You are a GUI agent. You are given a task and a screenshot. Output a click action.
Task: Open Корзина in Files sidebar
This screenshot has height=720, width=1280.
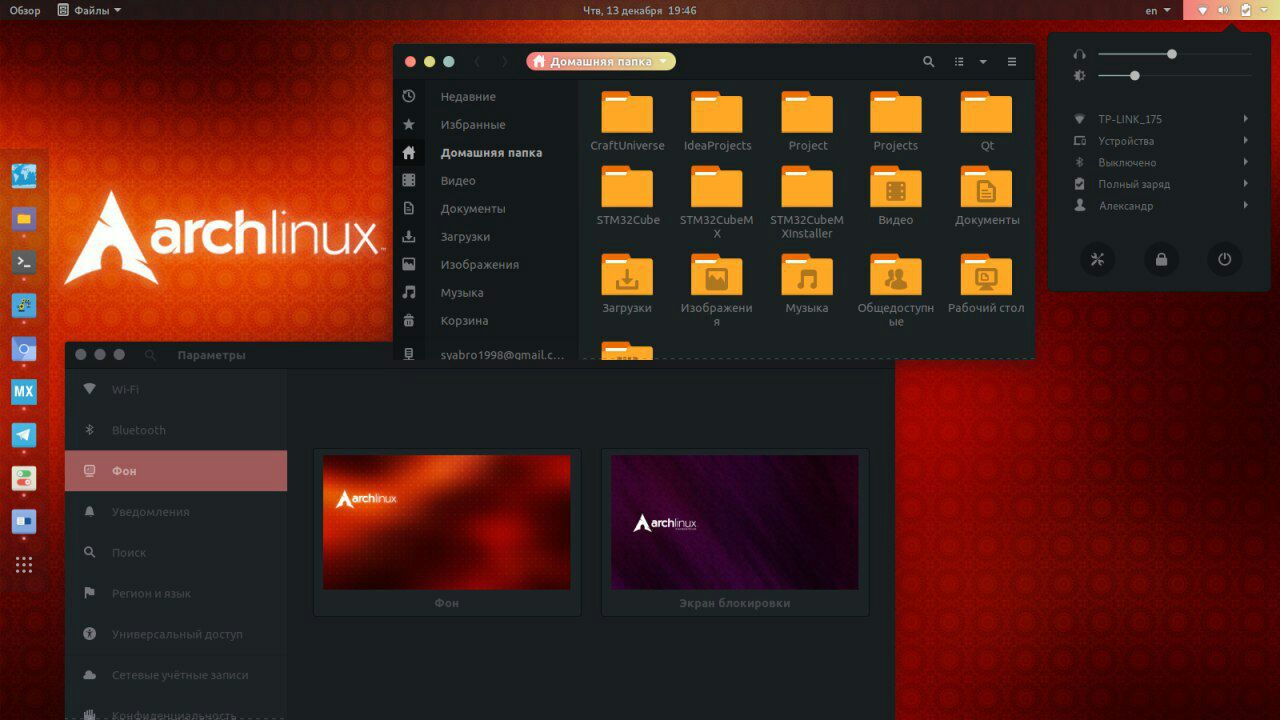(486, 321)
